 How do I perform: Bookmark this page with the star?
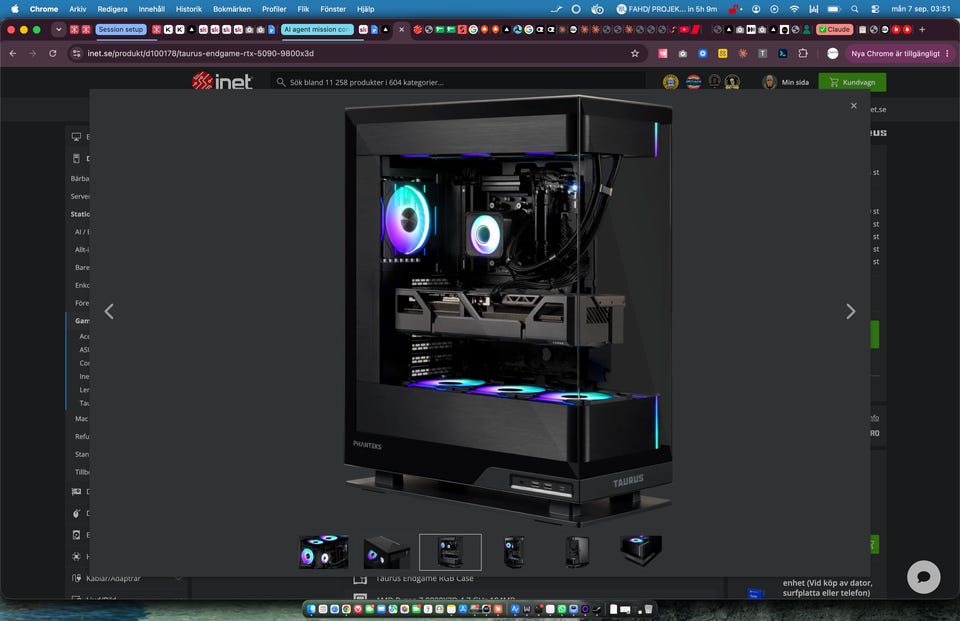coord(635,53)
